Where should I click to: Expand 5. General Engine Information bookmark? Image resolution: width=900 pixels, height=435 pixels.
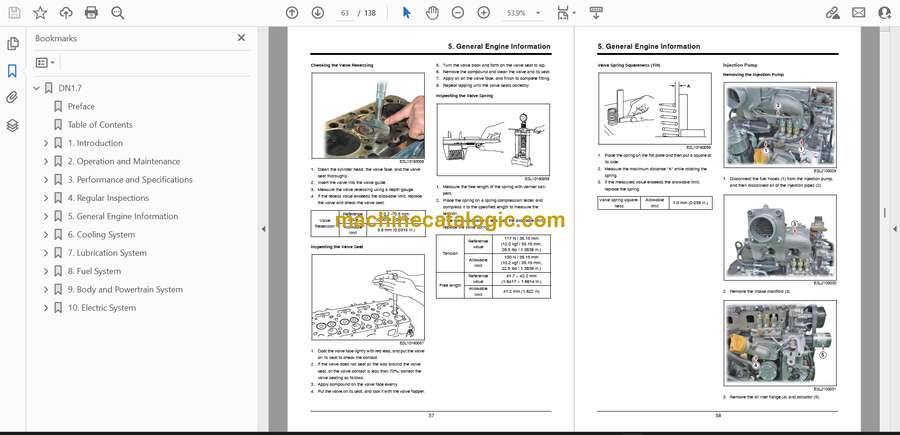[46, 216]
